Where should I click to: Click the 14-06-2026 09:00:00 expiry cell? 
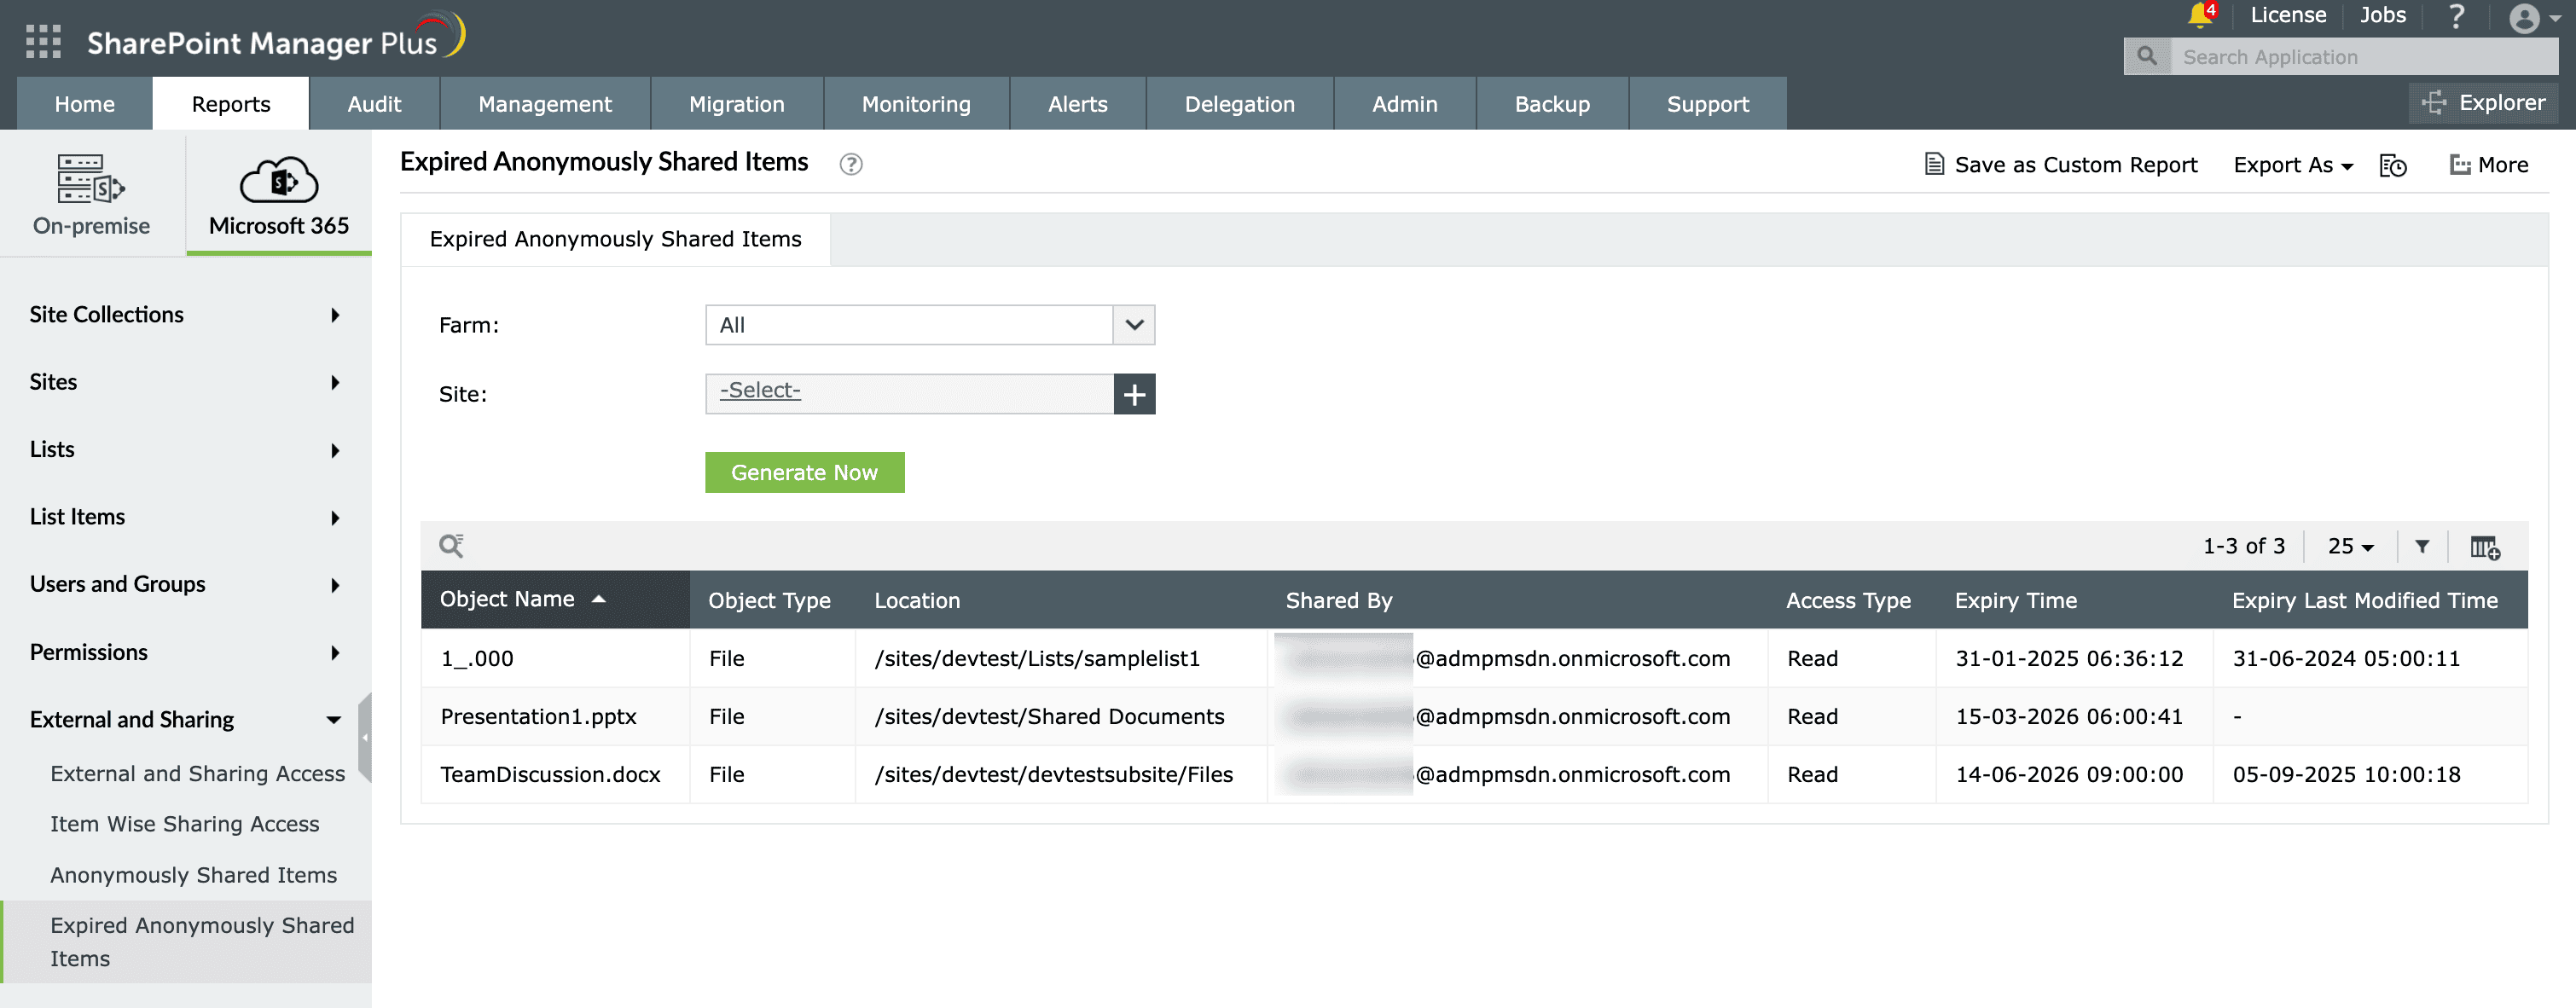click(x=2074, y=774)
